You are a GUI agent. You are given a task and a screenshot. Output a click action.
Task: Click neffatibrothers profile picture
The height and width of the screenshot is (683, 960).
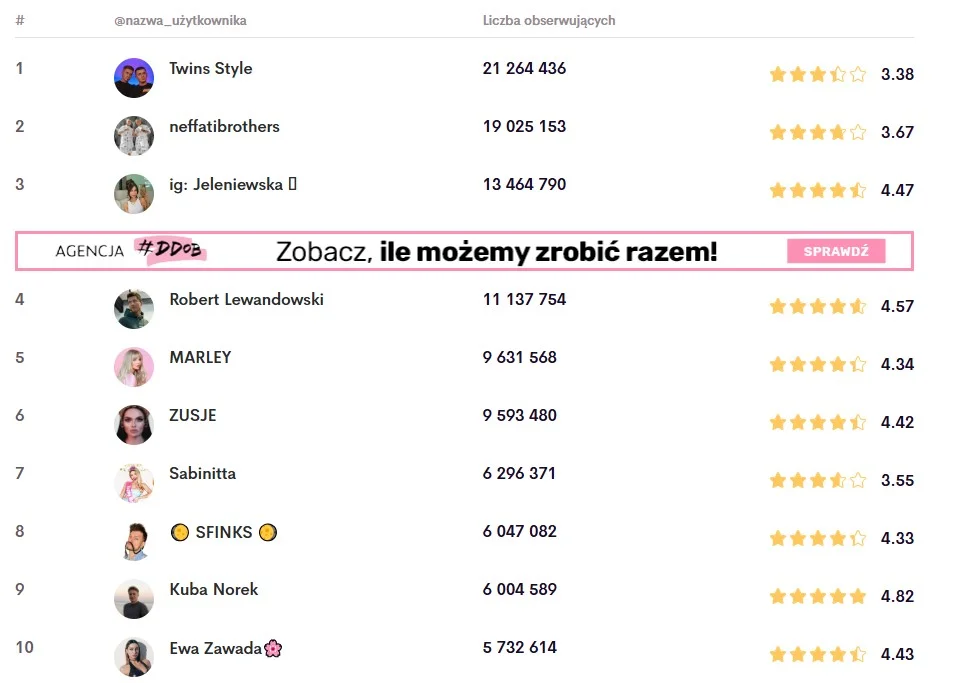pos(134,136)
